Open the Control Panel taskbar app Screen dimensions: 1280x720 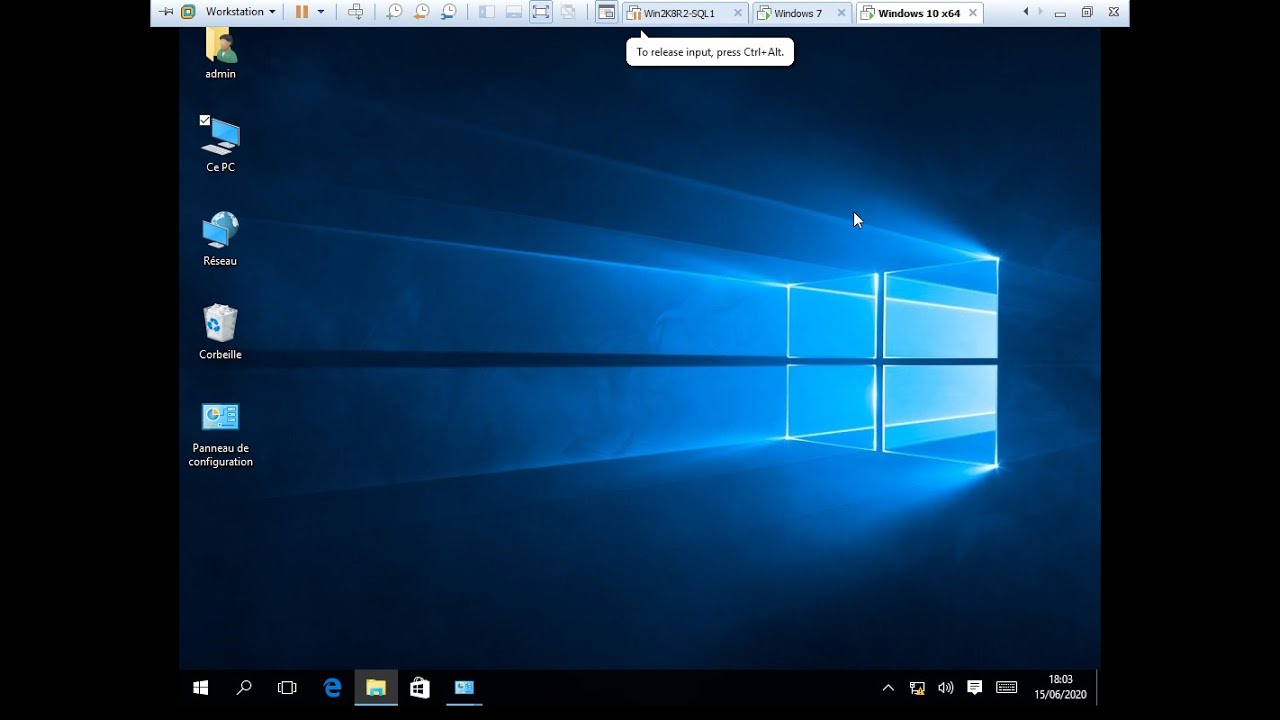point(464,688)
